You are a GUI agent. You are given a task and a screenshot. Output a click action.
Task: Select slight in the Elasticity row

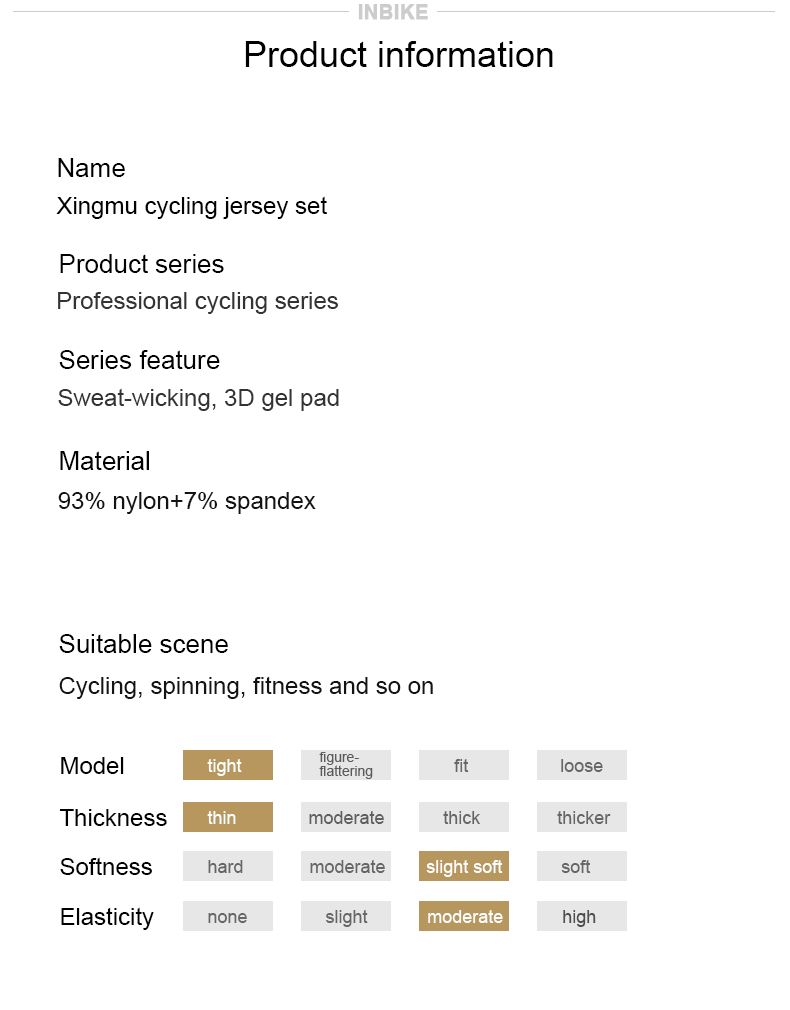(345, 916)
